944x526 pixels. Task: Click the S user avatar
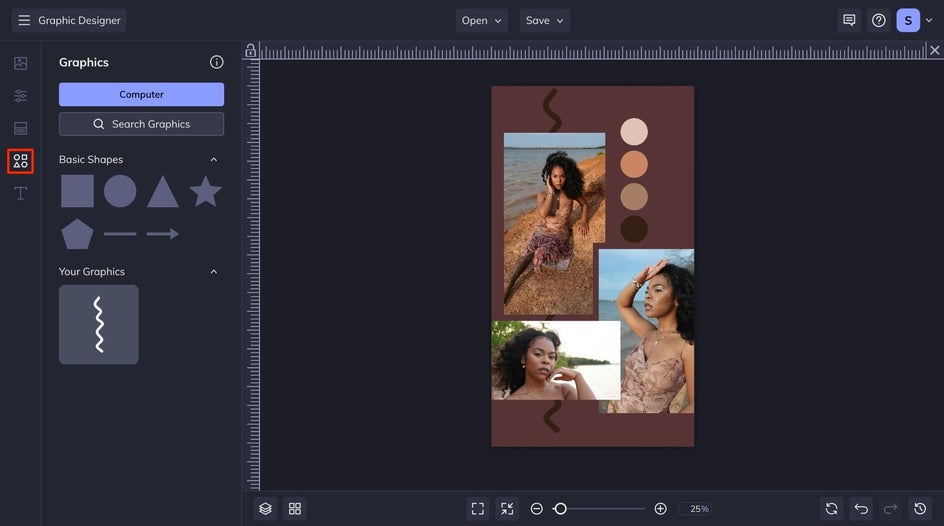[x=908, y=20]
